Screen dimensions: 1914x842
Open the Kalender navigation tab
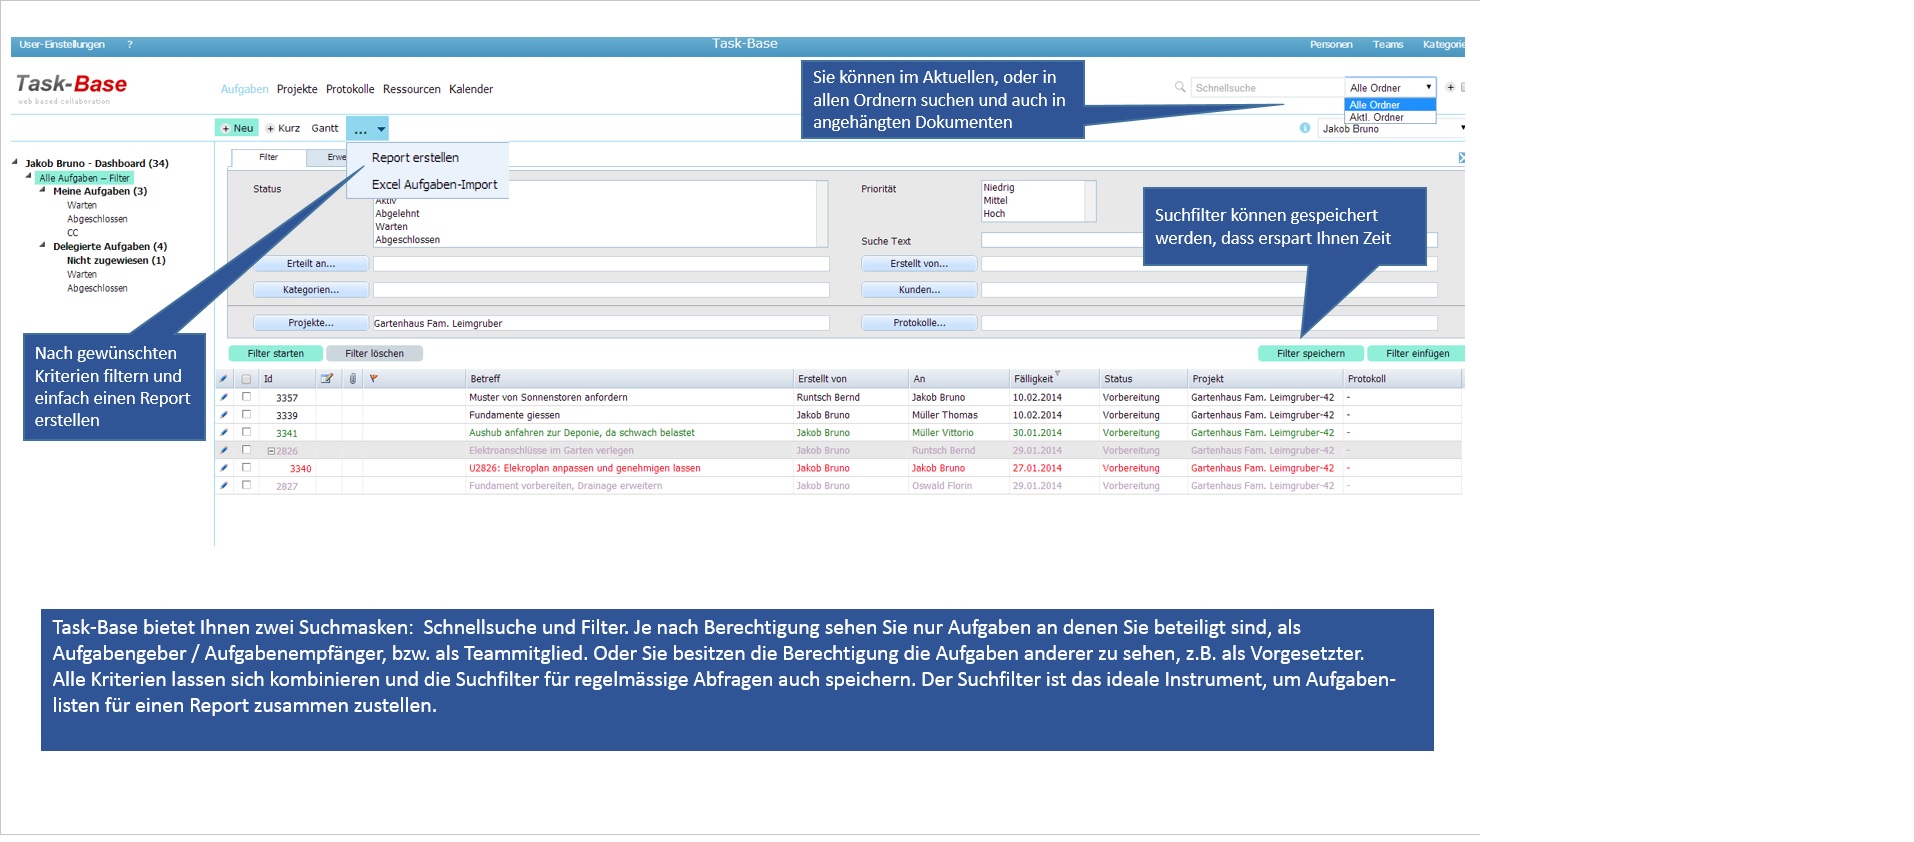point(471,89)
